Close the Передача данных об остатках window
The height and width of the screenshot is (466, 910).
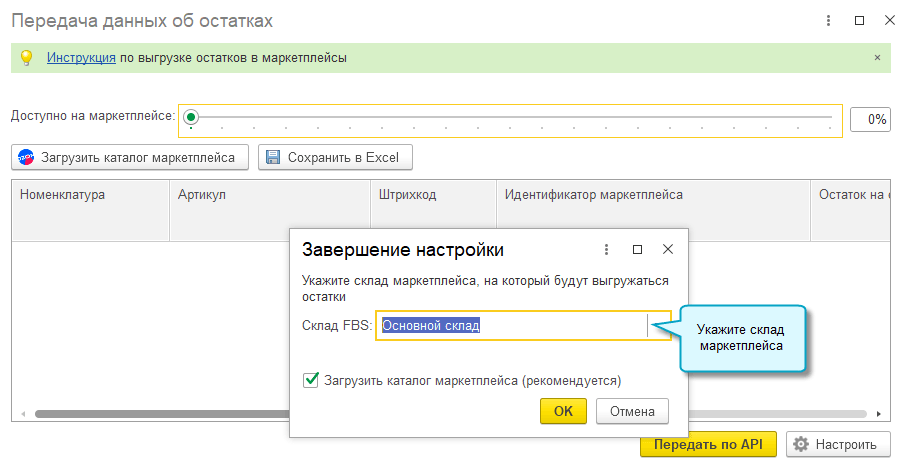tap(890, 20)
